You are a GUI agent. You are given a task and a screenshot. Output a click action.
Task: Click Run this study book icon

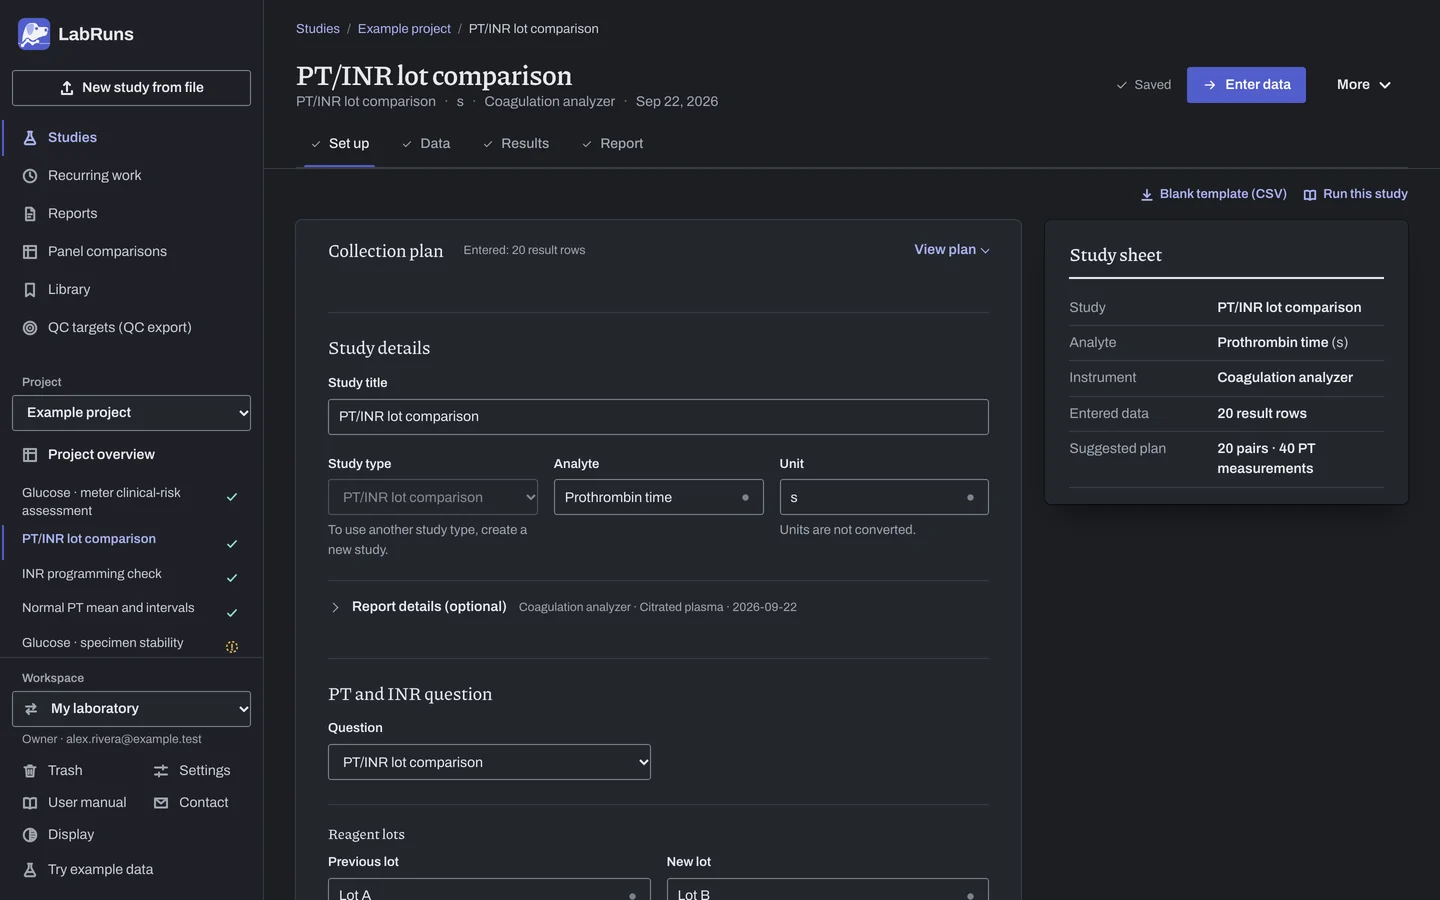coord(1310,195)
